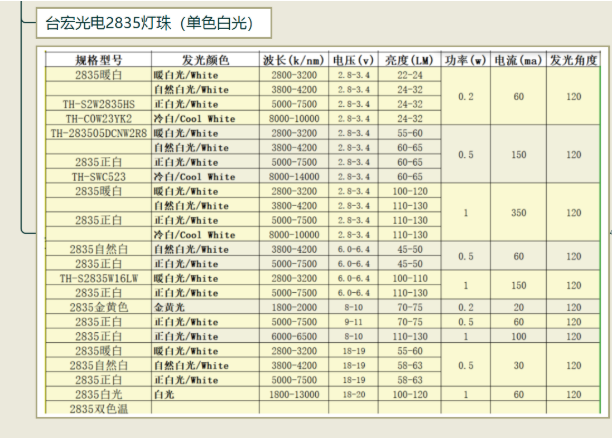Select the TH-S2W2835HS model cell
This screenshot has width=613, height=439.
point(98,104)
